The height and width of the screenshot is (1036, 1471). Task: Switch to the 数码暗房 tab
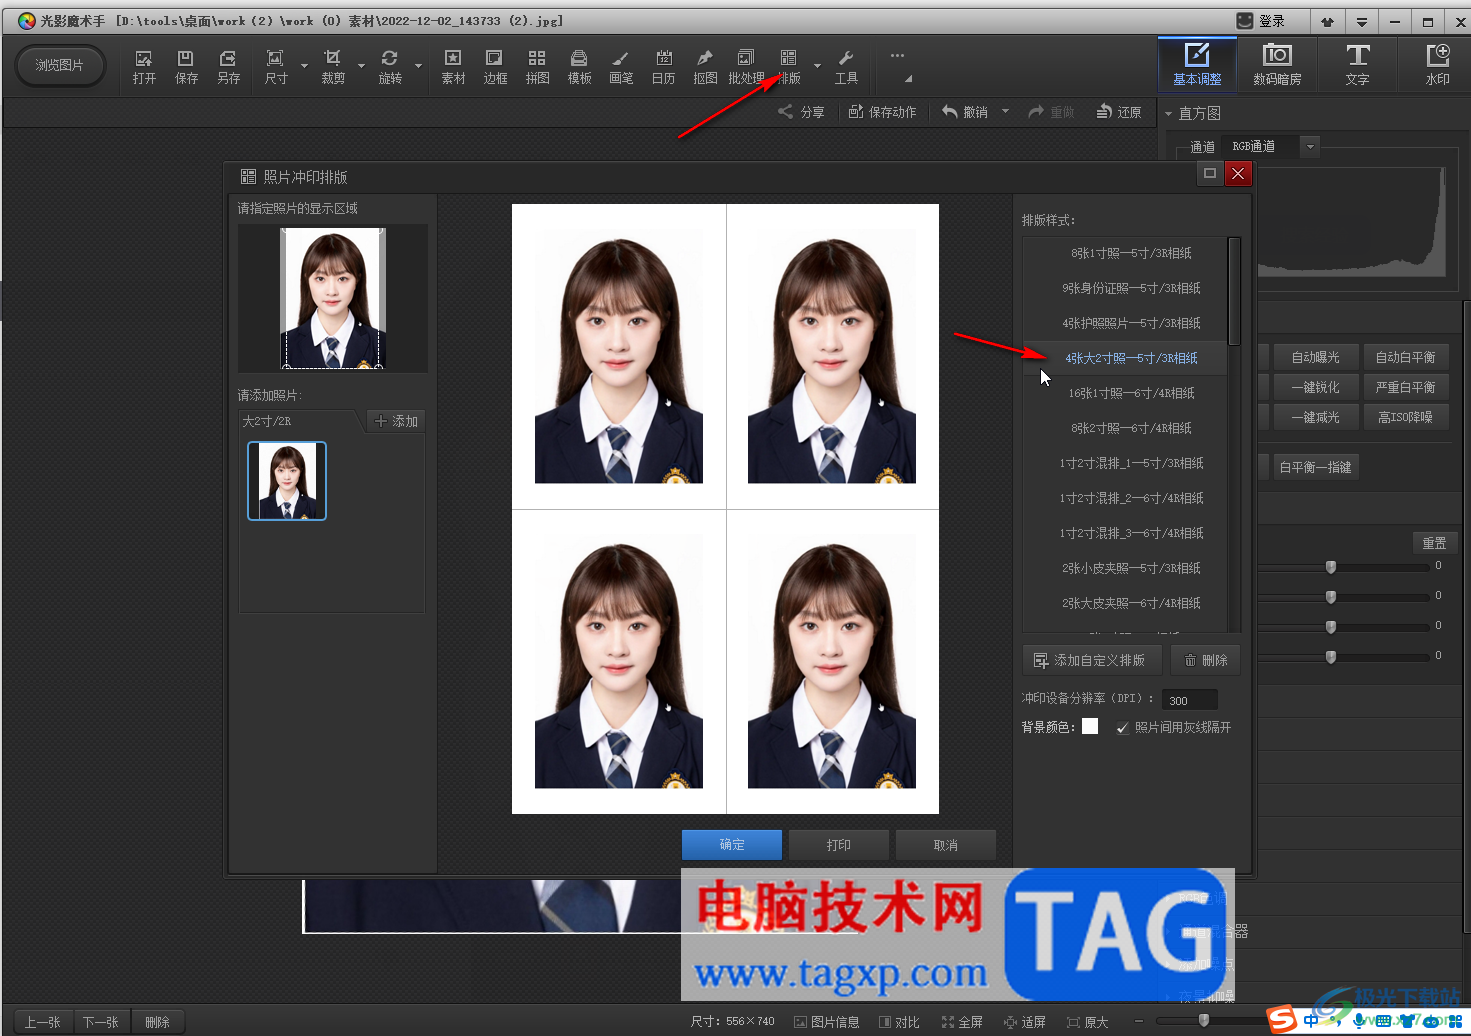(x=1277, y=65)
